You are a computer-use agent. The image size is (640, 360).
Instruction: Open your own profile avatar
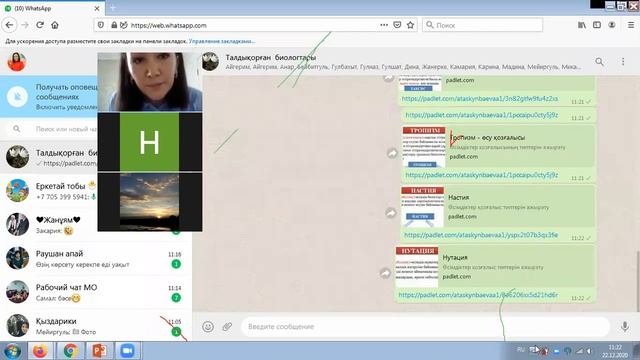17,62
